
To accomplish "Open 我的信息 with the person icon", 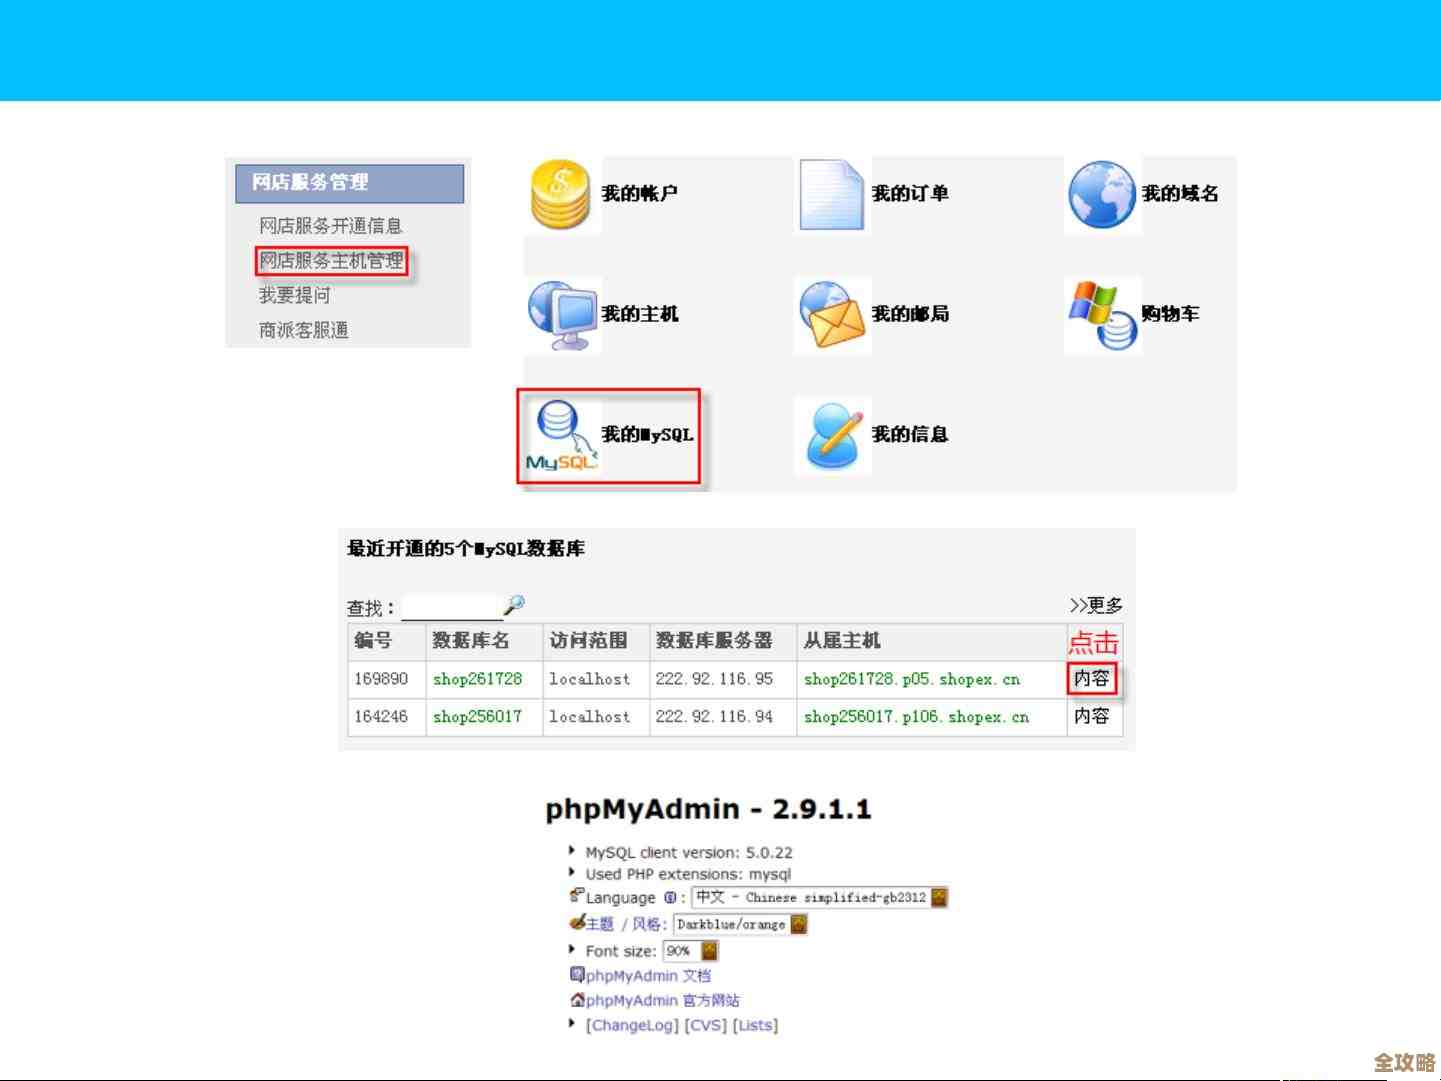I will 832,435.
